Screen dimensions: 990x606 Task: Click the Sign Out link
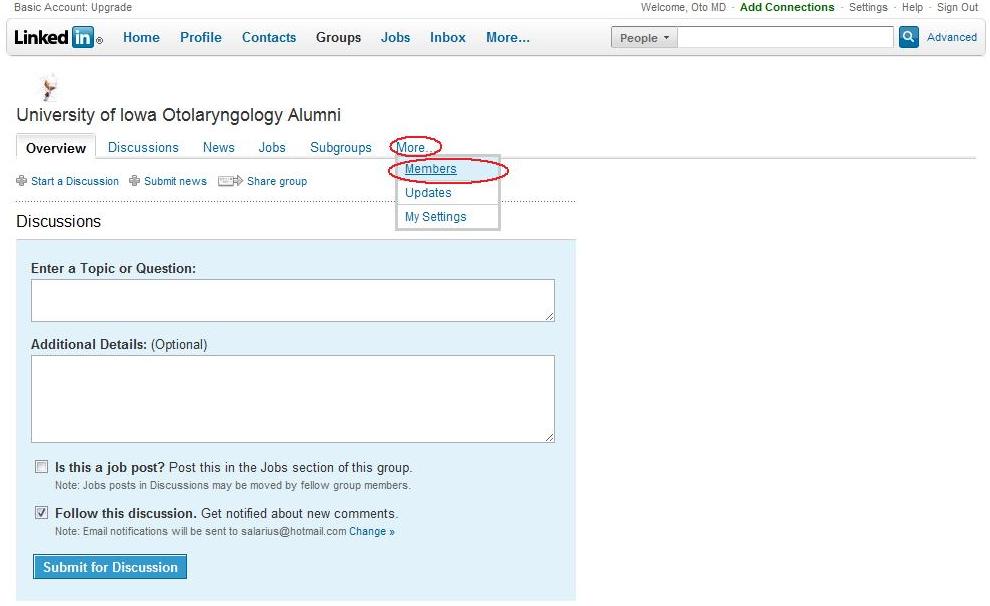[x=957, y=7]
